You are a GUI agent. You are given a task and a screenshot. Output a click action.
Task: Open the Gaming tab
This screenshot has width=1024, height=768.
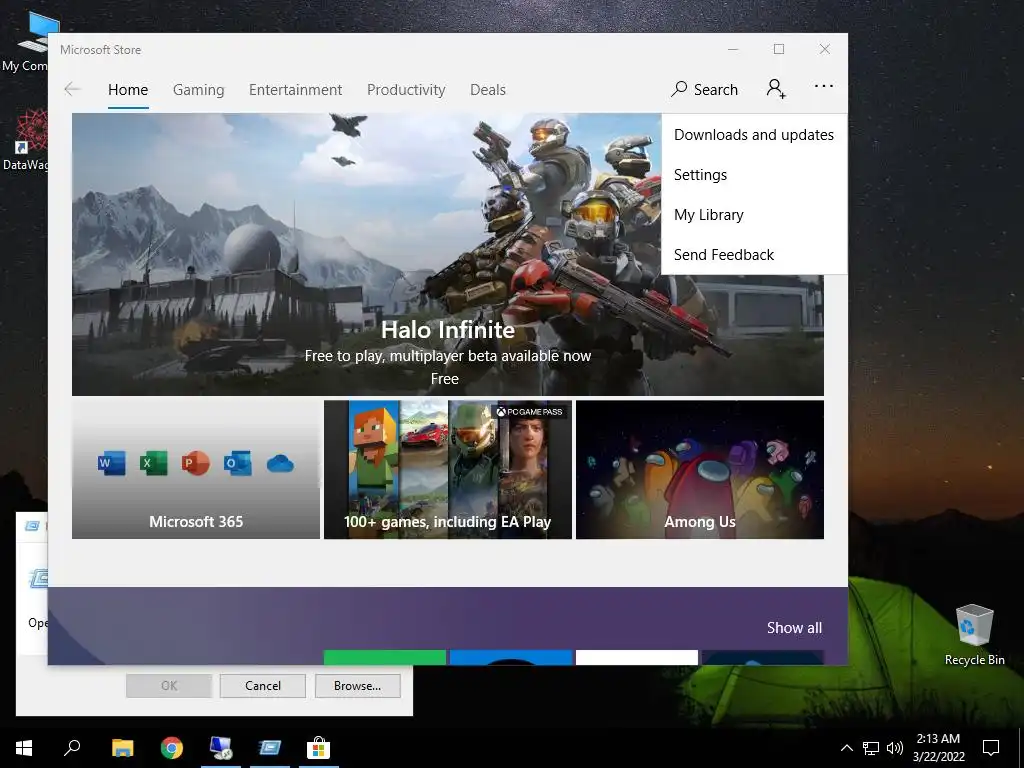(199, 89)
